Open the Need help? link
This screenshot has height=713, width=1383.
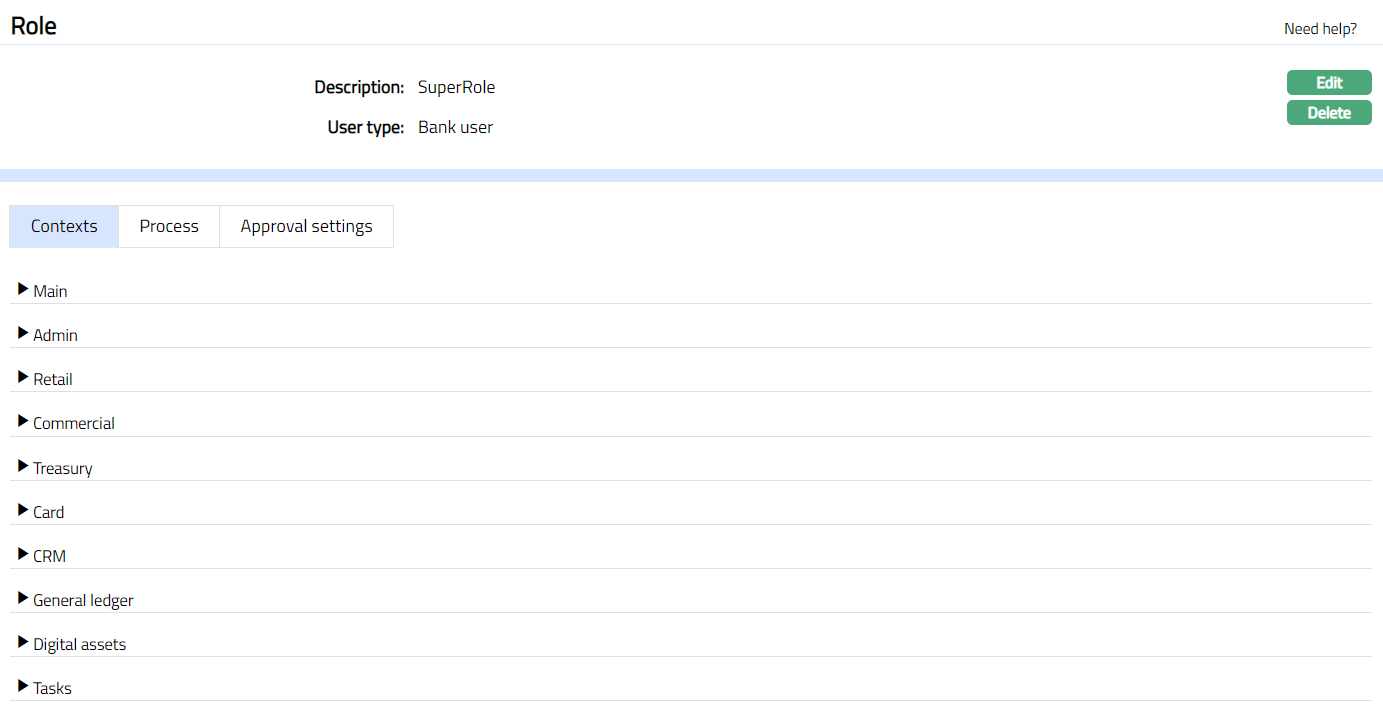pos(1320,29)
